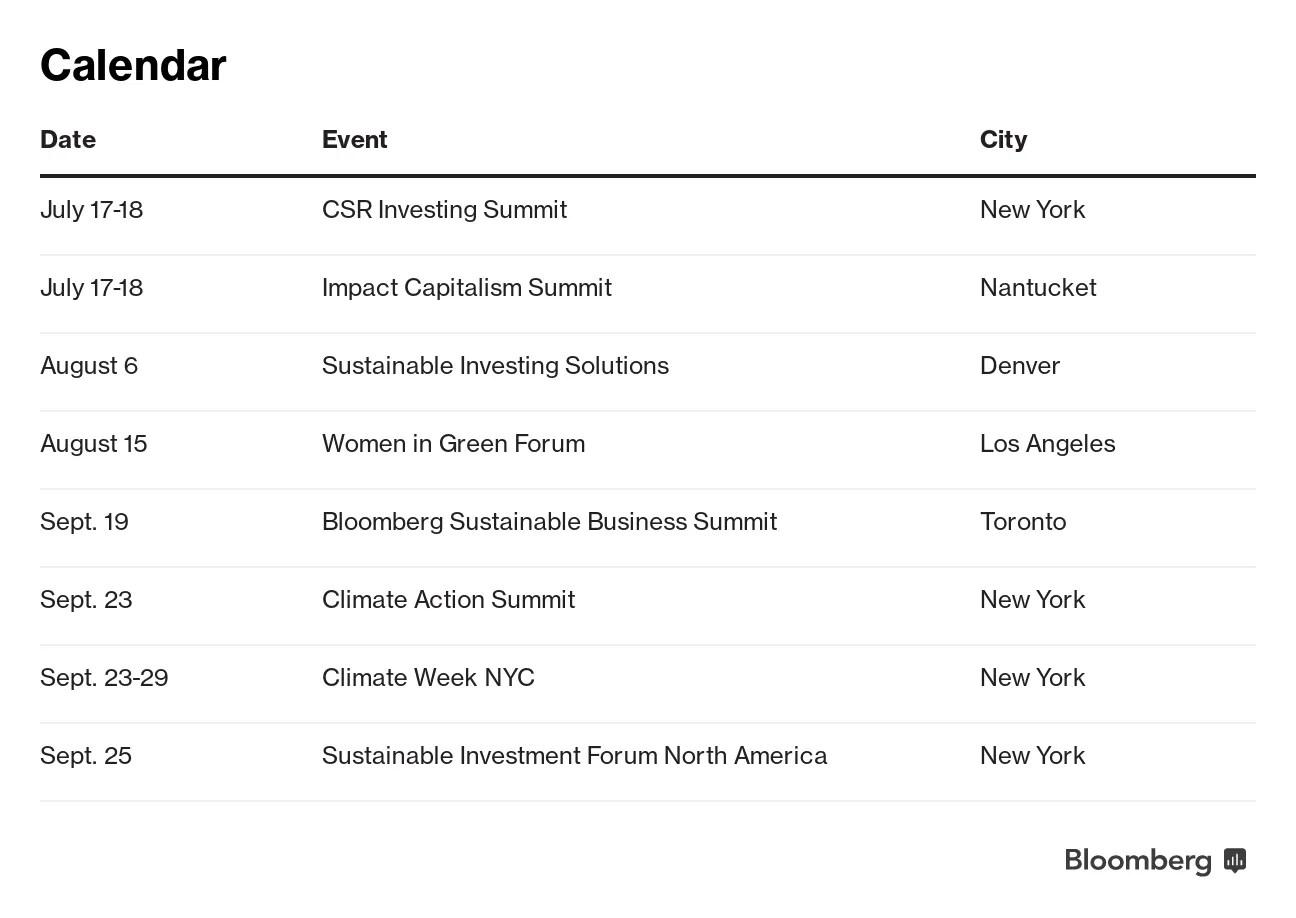1296x918 pixels.
Task: Open the Women in Green Forum entry
Action: click(x=453, y=444)
